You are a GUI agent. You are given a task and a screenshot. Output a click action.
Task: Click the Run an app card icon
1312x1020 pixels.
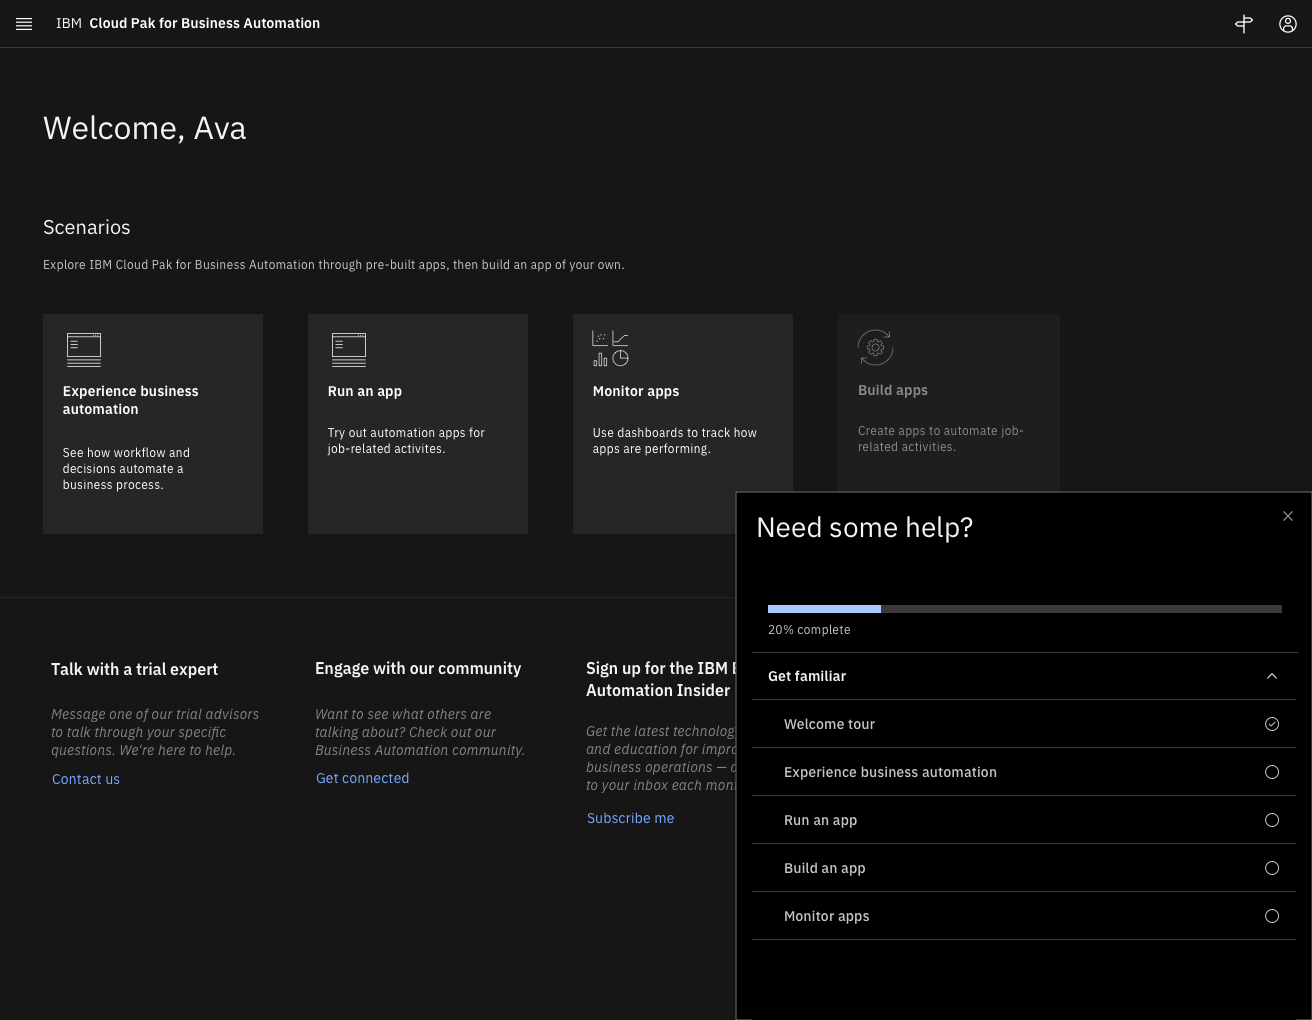coord(349,350)
